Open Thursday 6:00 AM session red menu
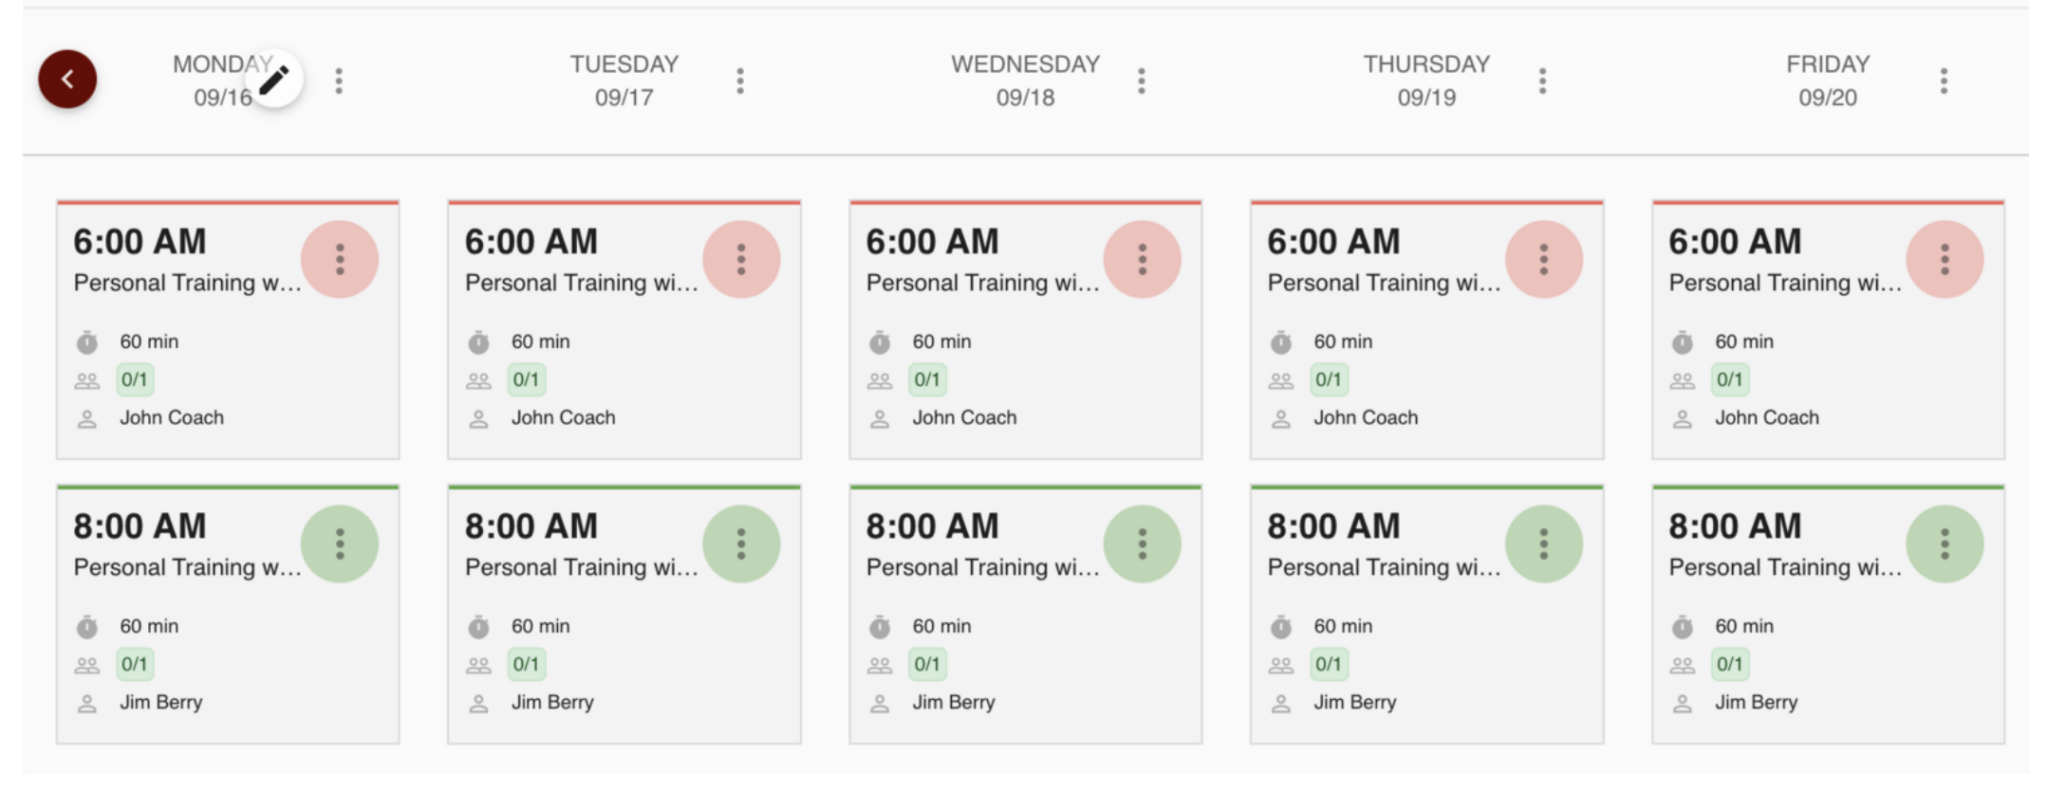This screenshot has height=810, width=2048. (1543, 260)
